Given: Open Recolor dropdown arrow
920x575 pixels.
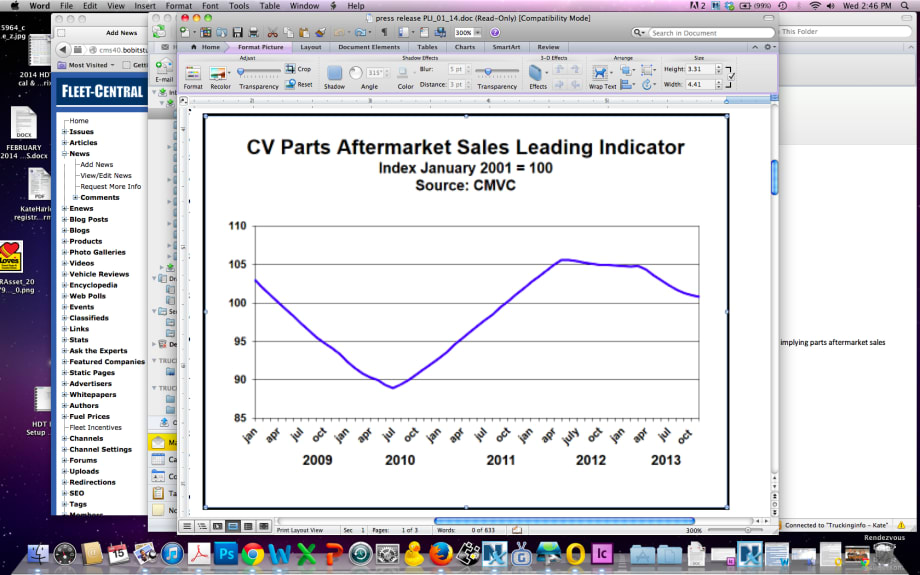Looking at the screenshot, I should [x=229, y=73].
